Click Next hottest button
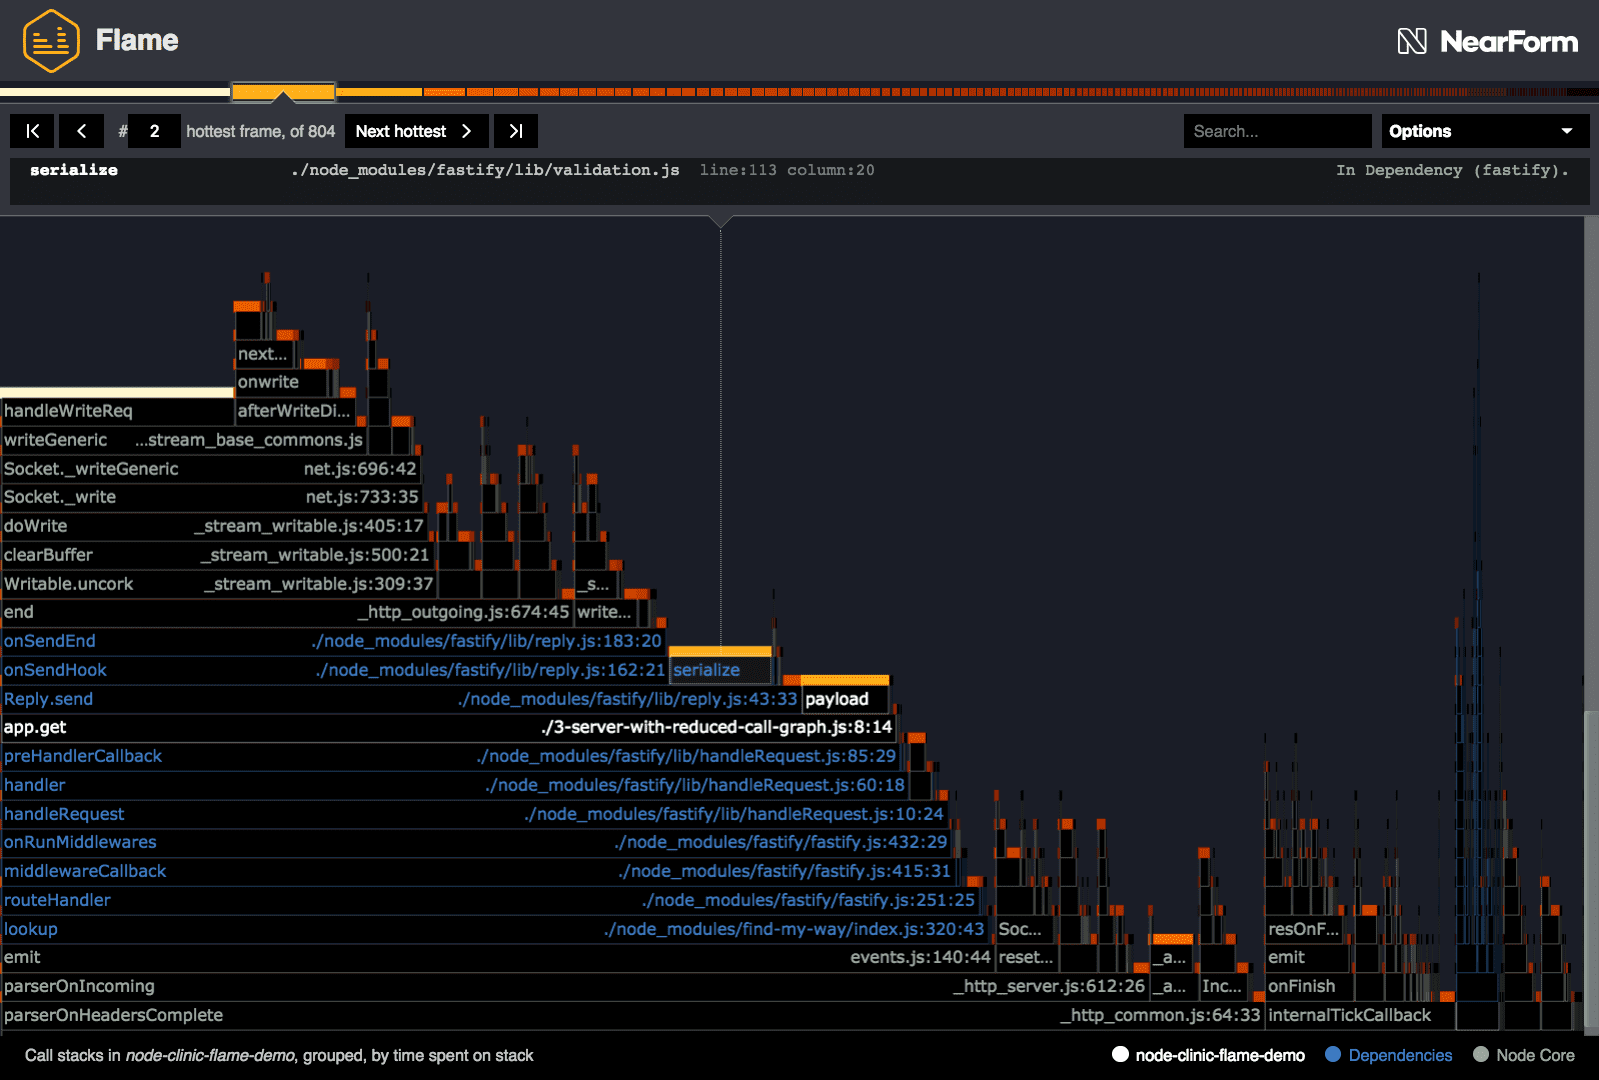Image resolution: width=1599 pixels, height=1080 pixels. click(417, 131)
